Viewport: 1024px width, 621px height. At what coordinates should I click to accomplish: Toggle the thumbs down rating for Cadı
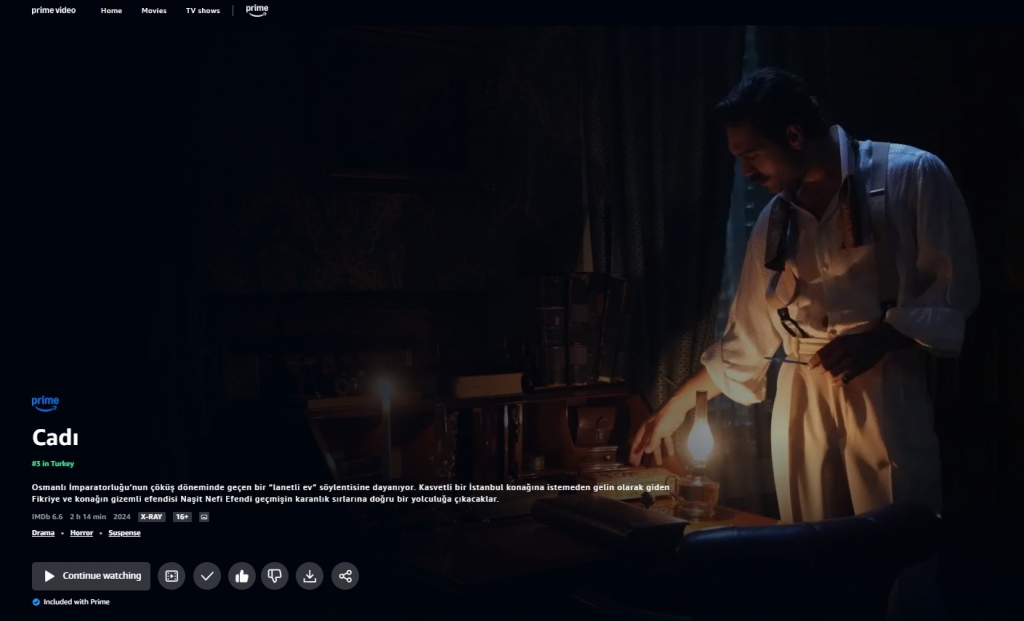[x=275, y=576]
